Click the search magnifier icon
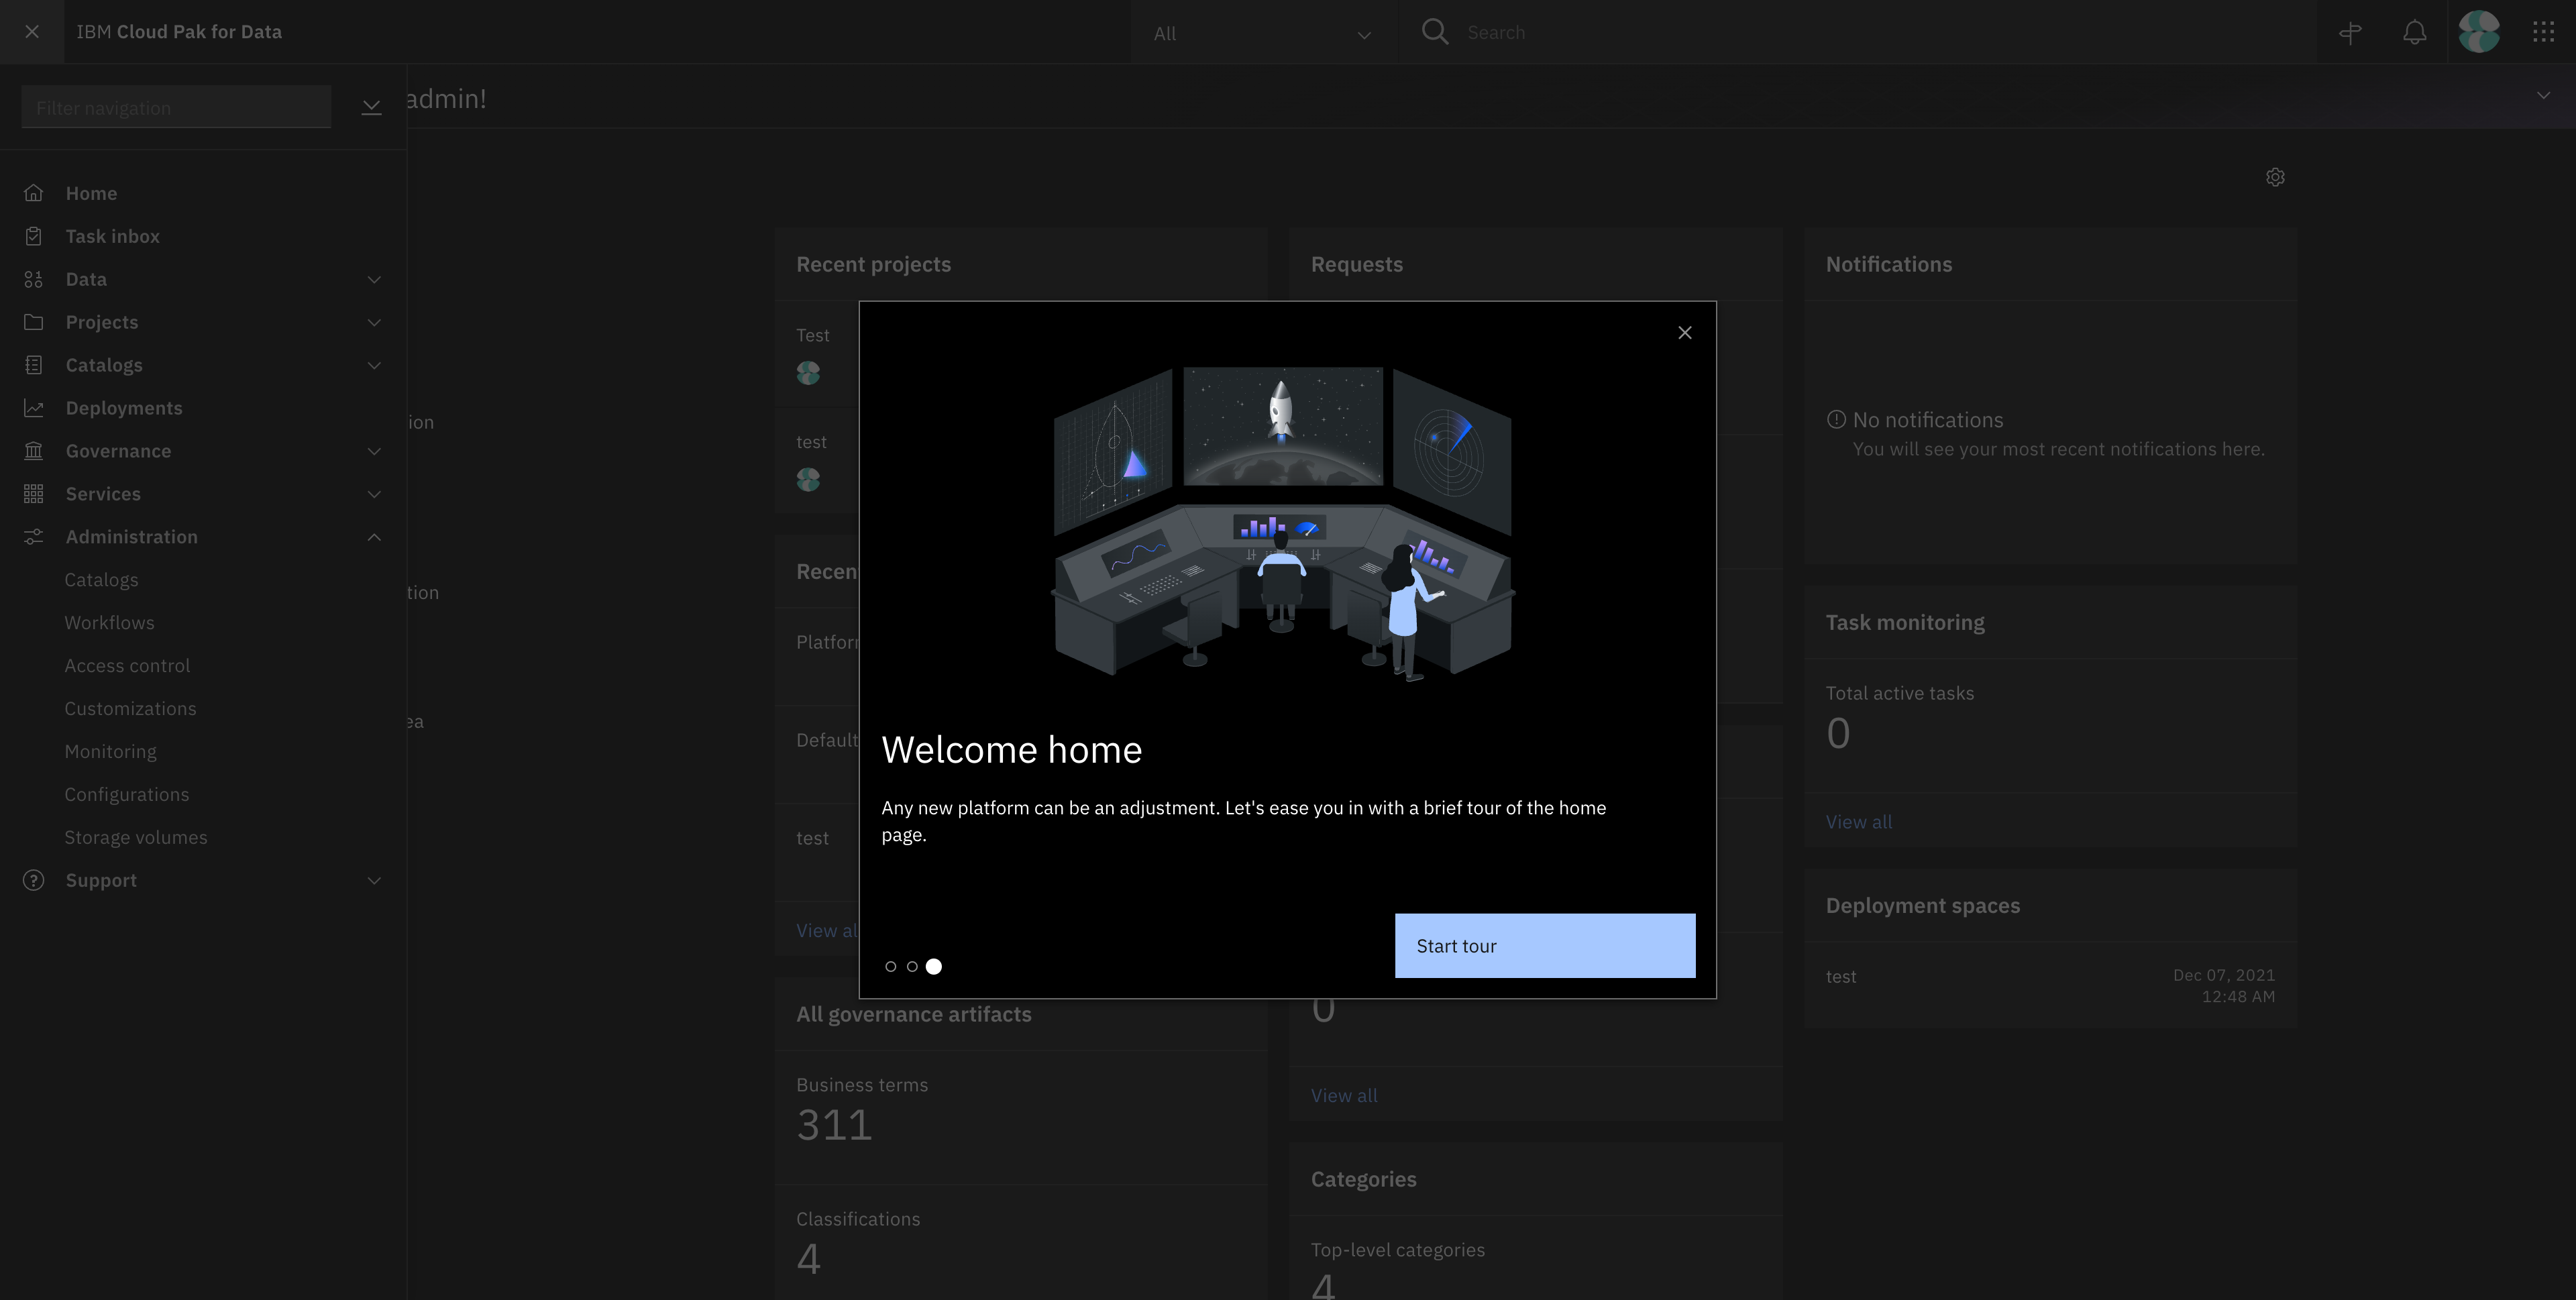This screenshot has width=2576, height=1300. point(1435,32)
